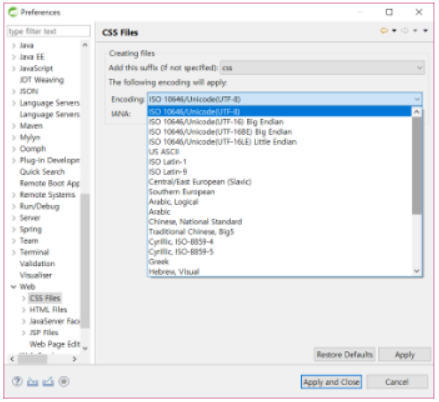Expand the Terminal tree node

(x=14, y=252)
